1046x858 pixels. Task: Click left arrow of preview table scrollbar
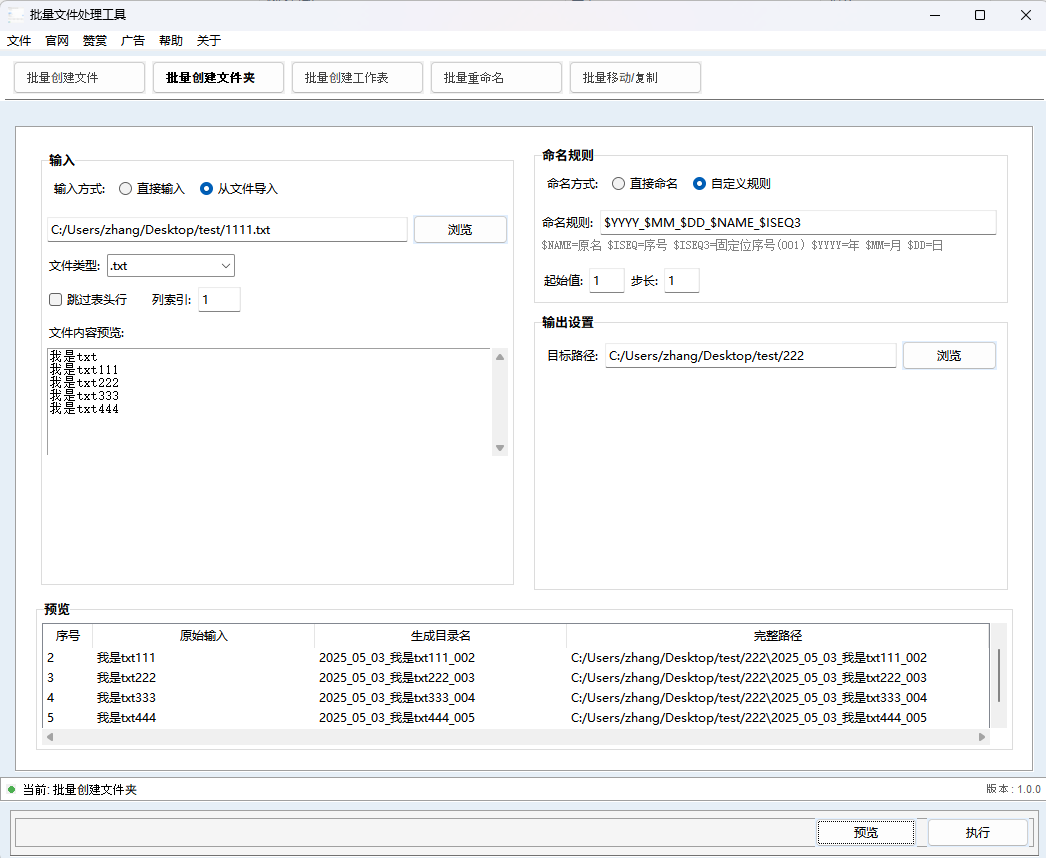point(51,737)
